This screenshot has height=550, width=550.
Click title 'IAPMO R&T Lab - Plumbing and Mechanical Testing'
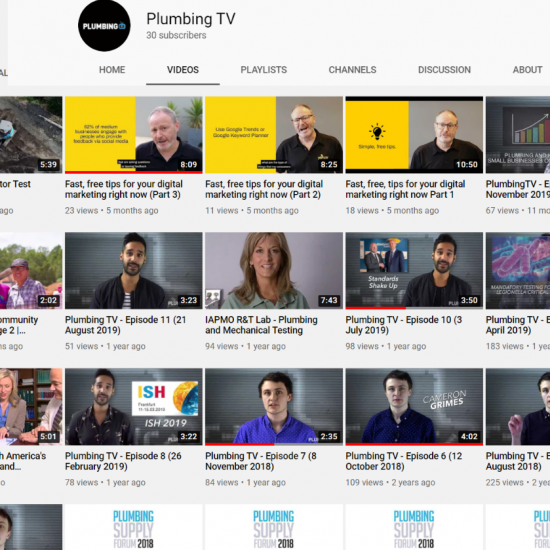click(261, 325)
